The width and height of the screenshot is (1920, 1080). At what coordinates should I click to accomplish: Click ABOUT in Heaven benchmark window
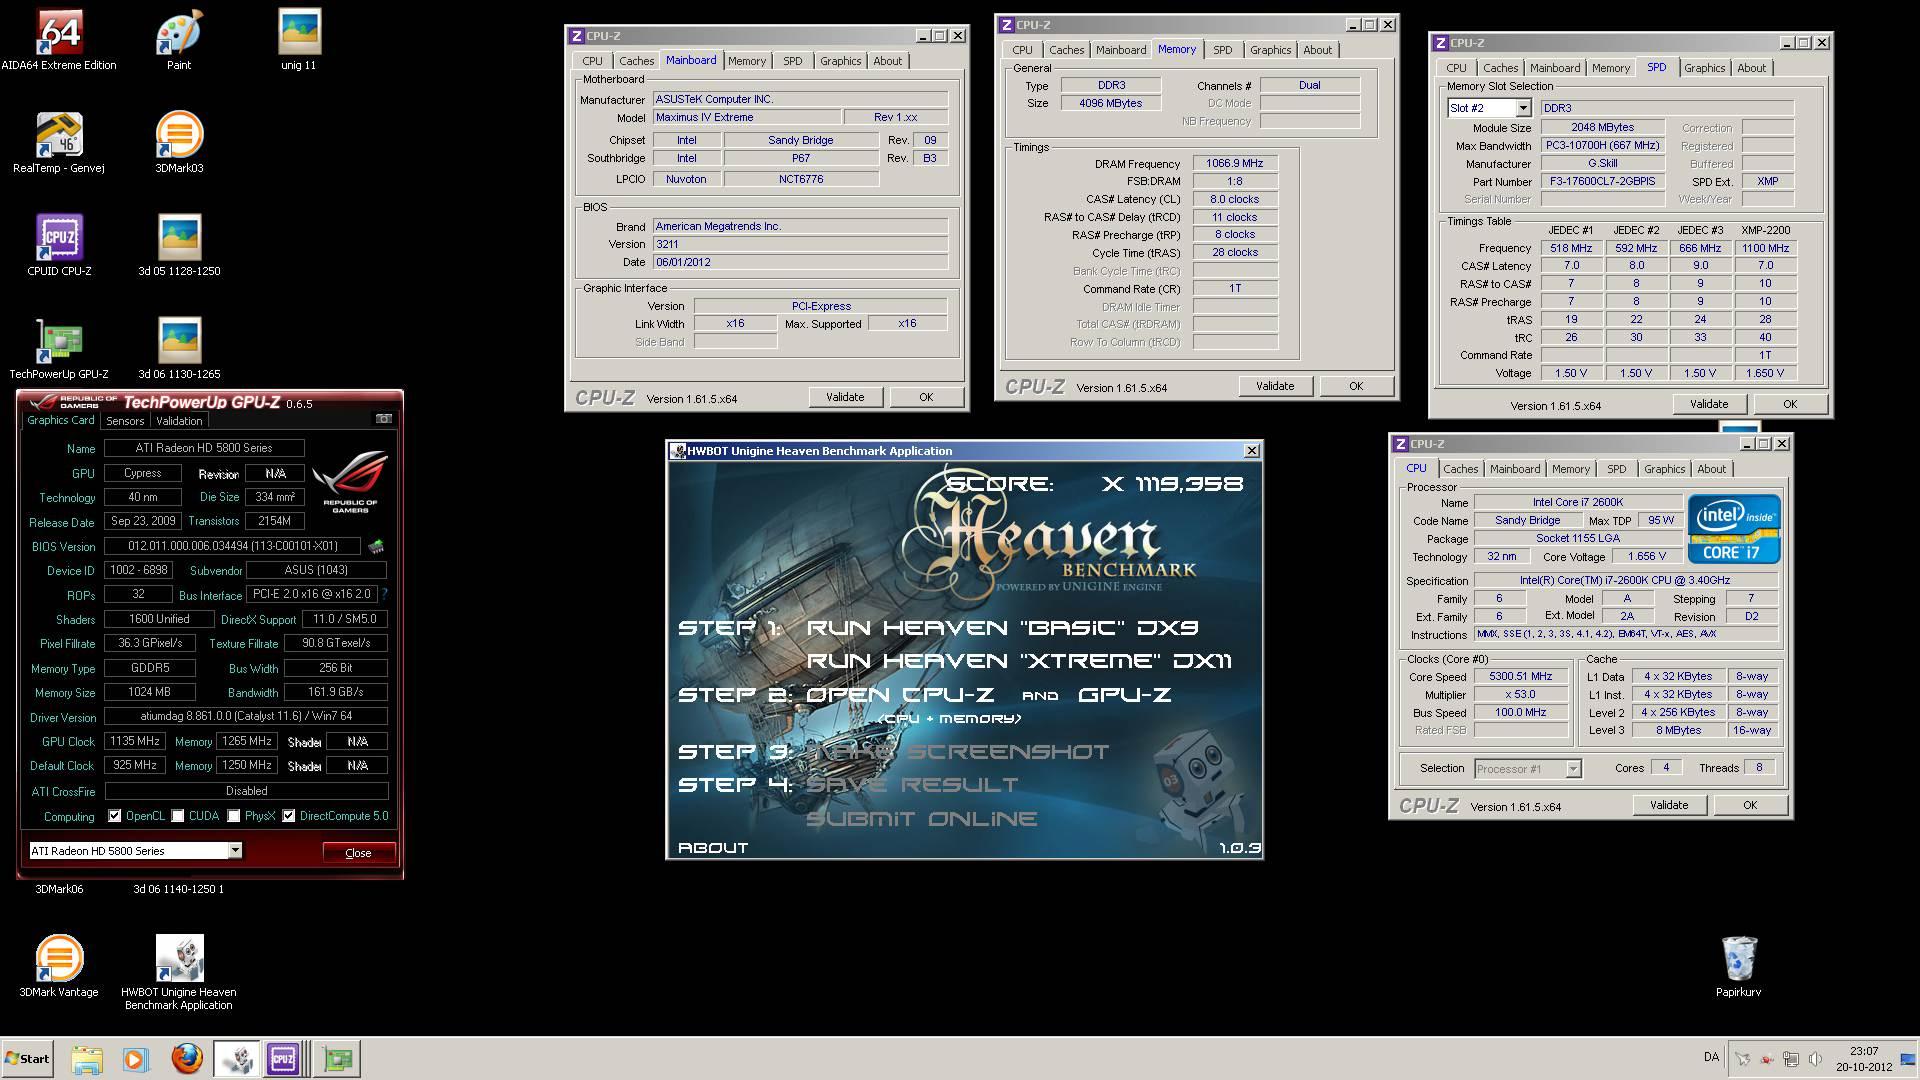(713, 848)
